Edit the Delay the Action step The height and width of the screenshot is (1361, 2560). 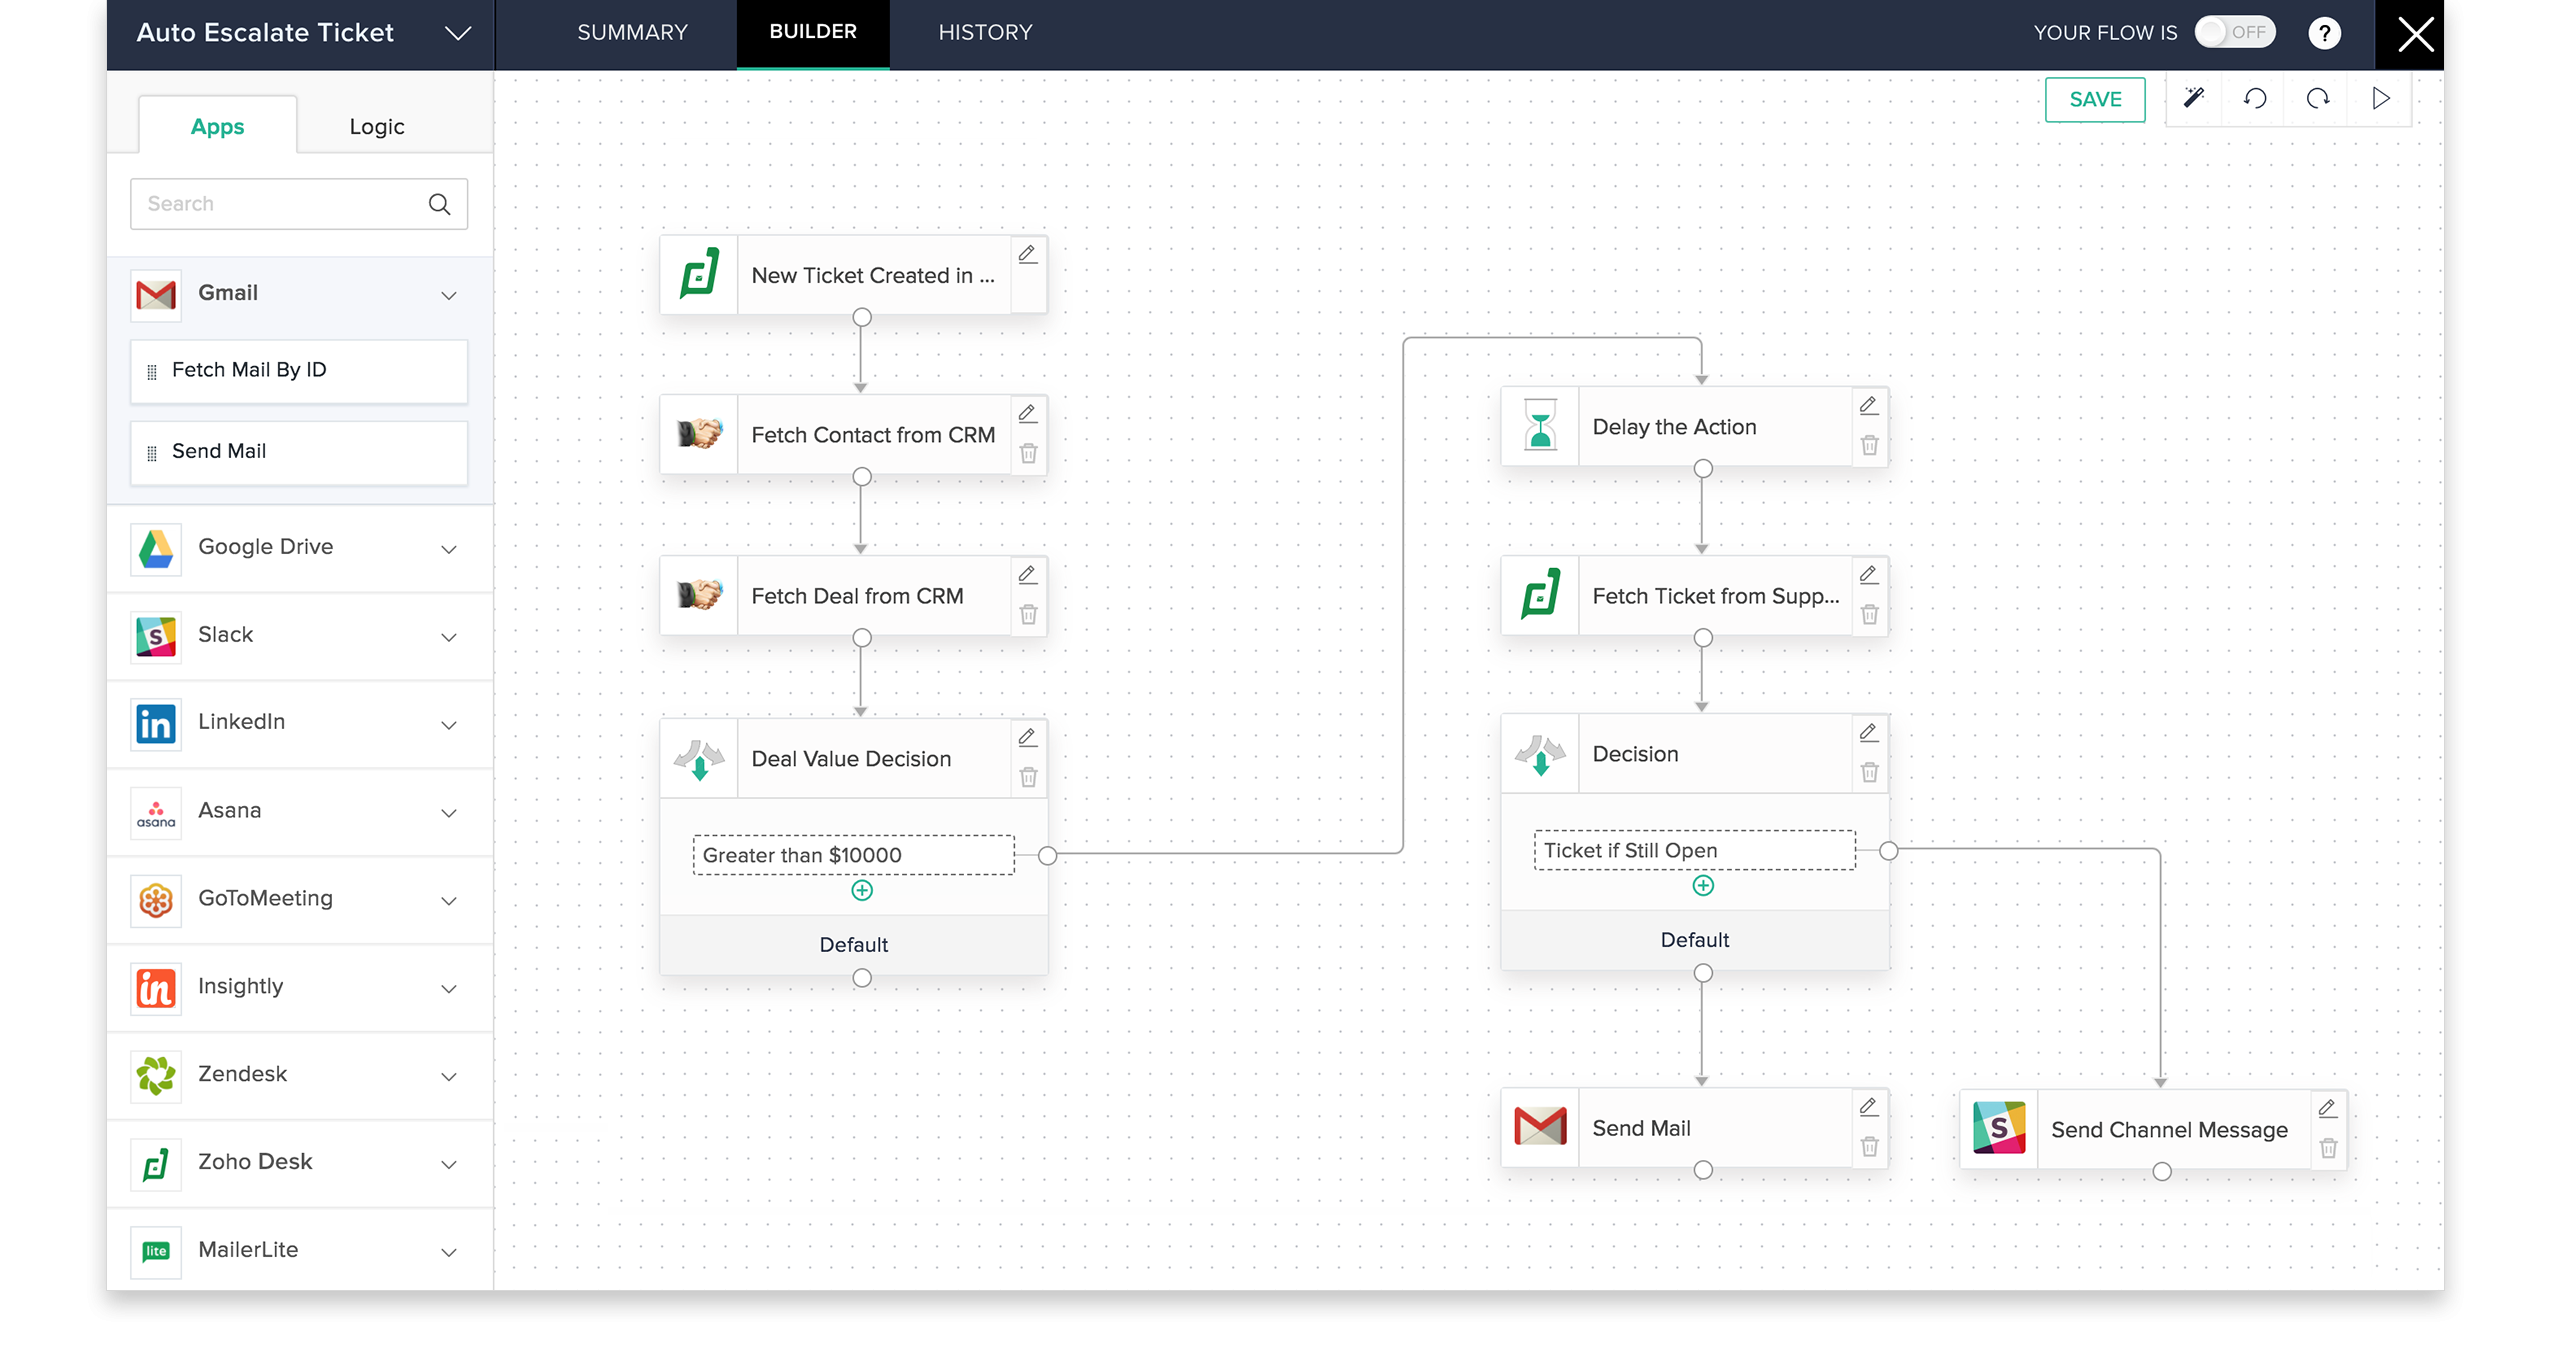[1868, 405]
